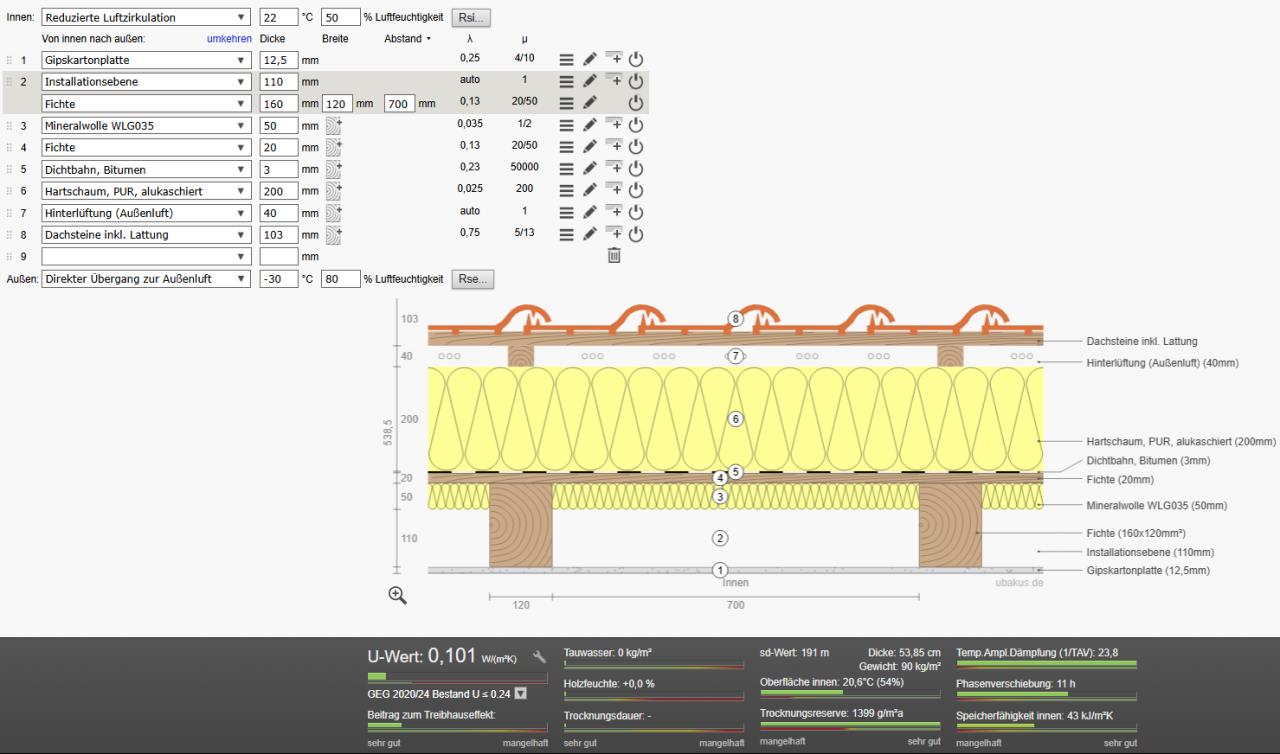Delete empty layer 9 with the trash icon

pos(614,256)
